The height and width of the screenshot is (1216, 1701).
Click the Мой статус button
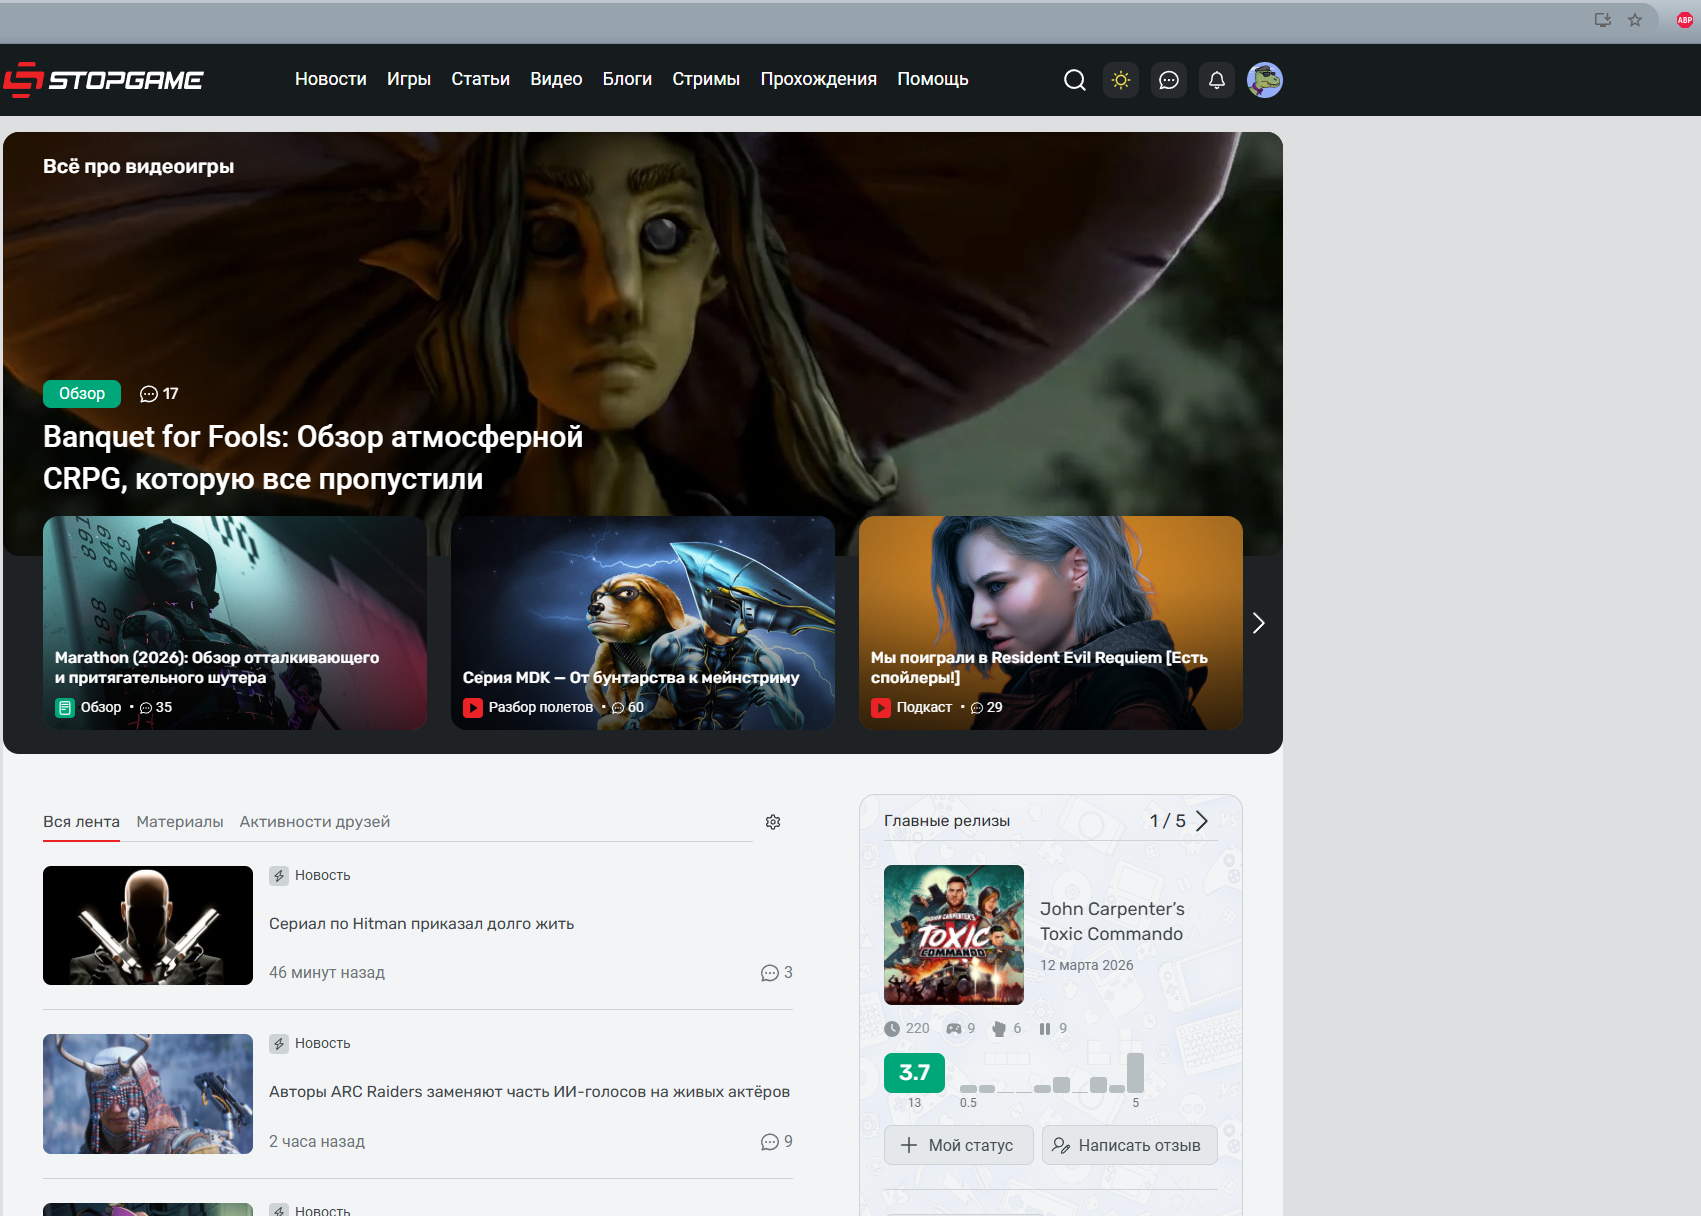957,1145
